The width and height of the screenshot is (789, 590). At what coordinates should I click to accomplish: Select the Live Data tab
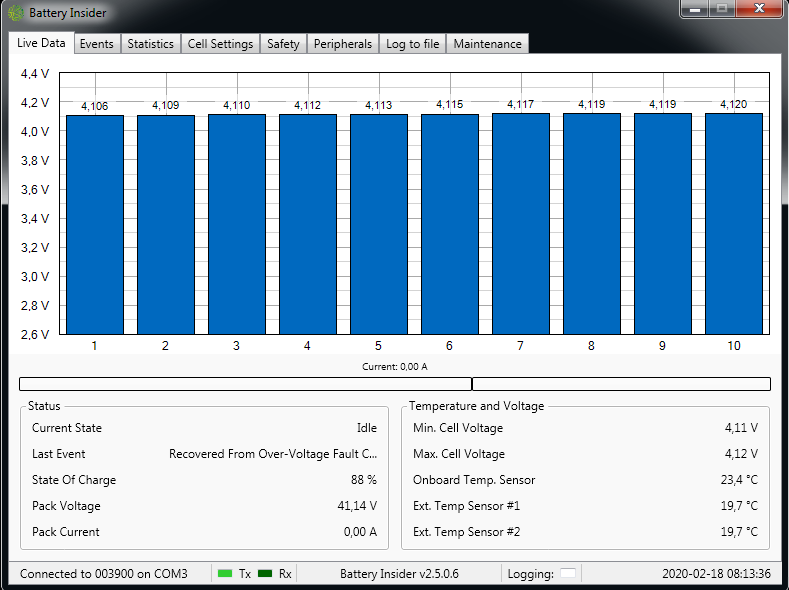[41, 43]
